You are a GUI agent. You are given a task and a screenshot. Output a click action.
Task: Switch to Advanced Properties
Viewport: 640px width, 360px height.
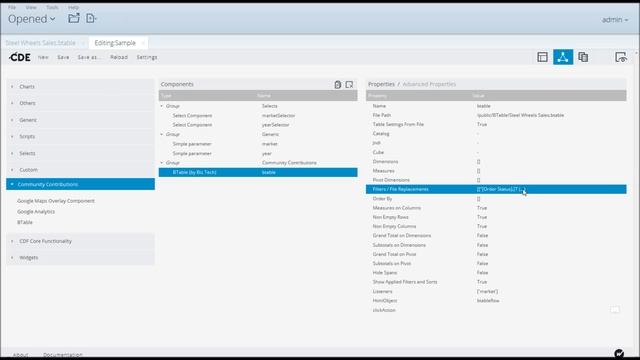429,84
